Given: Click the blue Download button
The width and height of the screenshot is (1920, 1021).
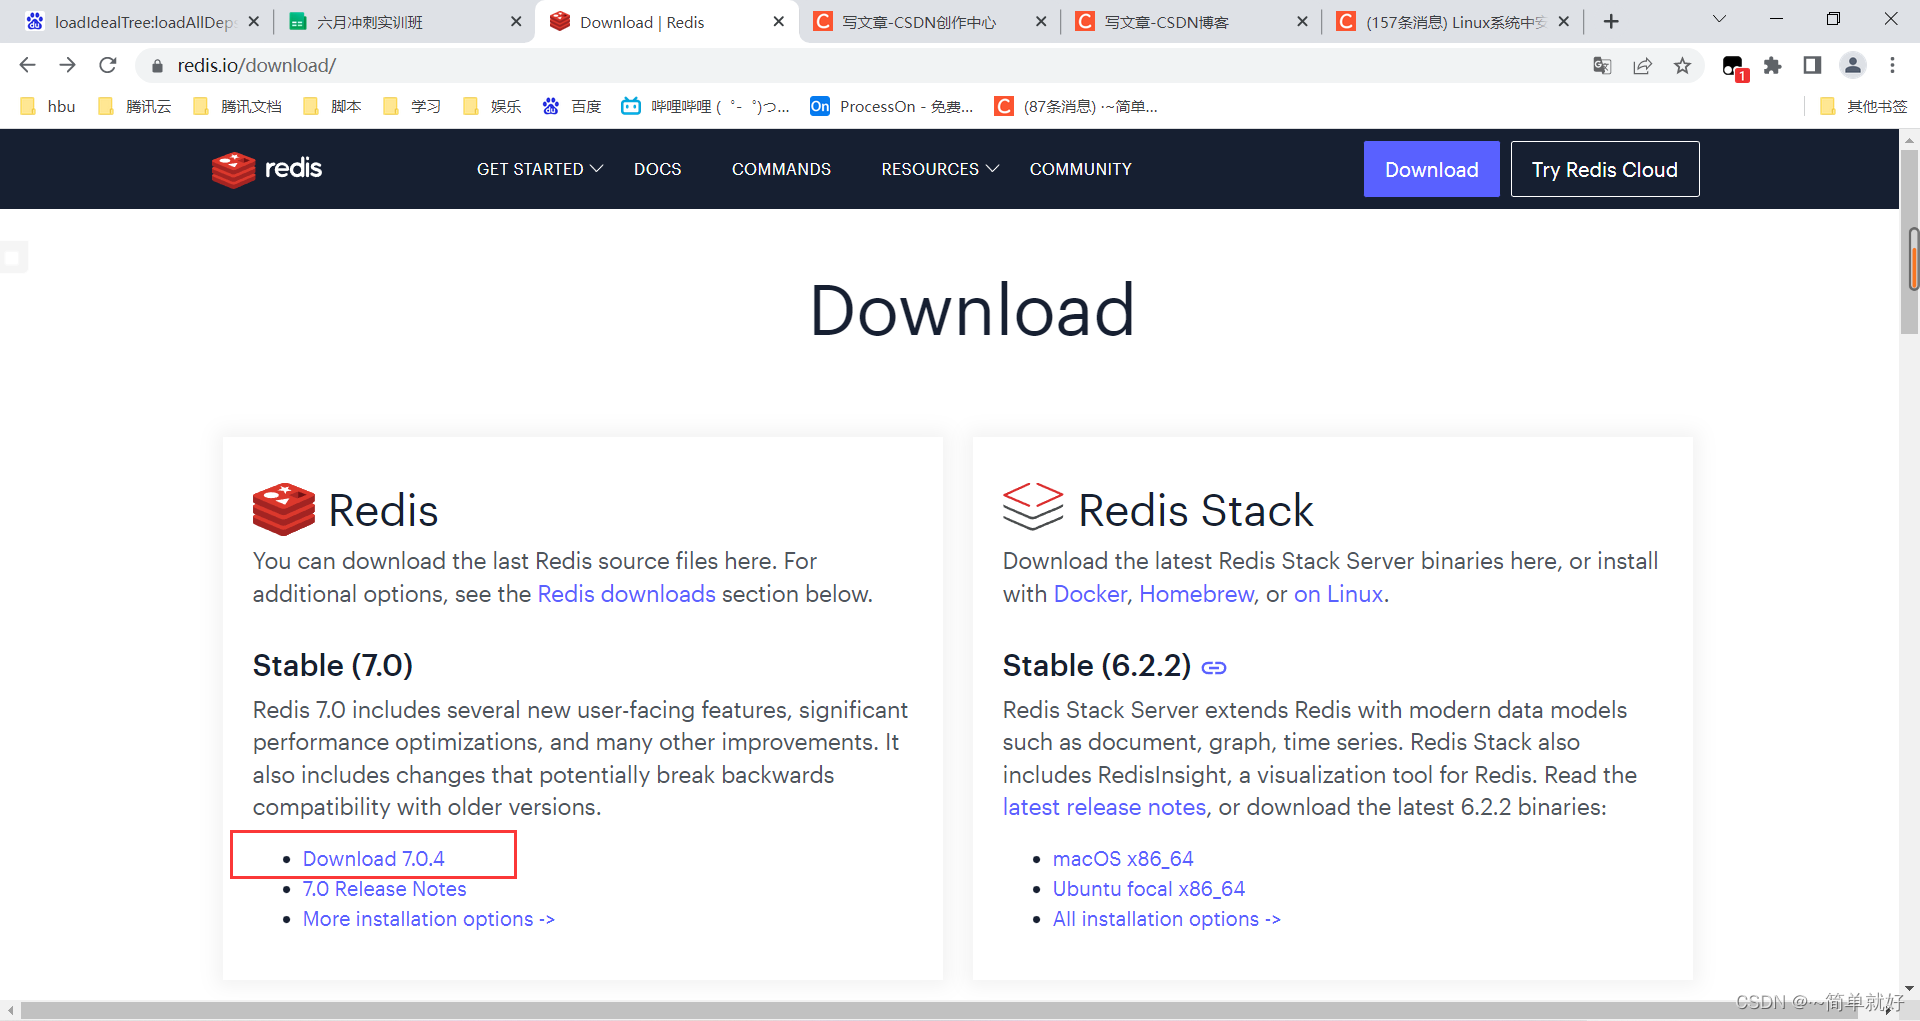Looking at the screenshot, I should coord(1431,169).
